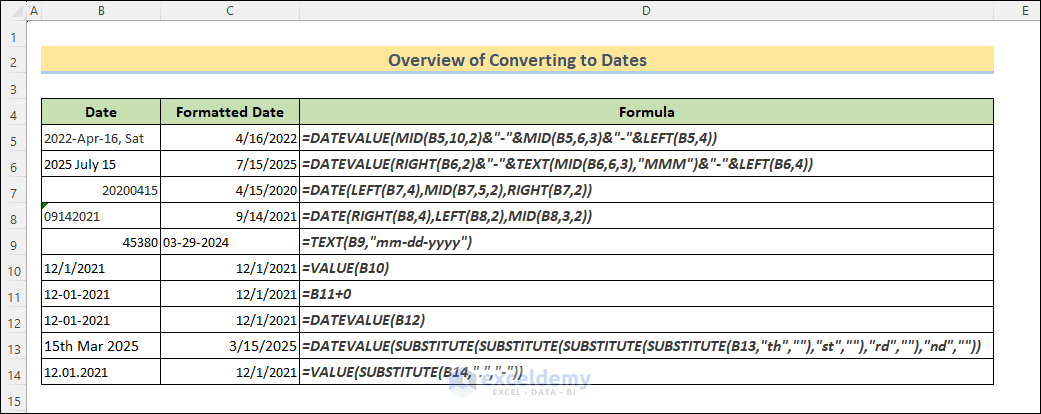Click the =DATEVALUE(B12) formula cell
This screenshot has width=1041, height=414.
tap(646, 321)
